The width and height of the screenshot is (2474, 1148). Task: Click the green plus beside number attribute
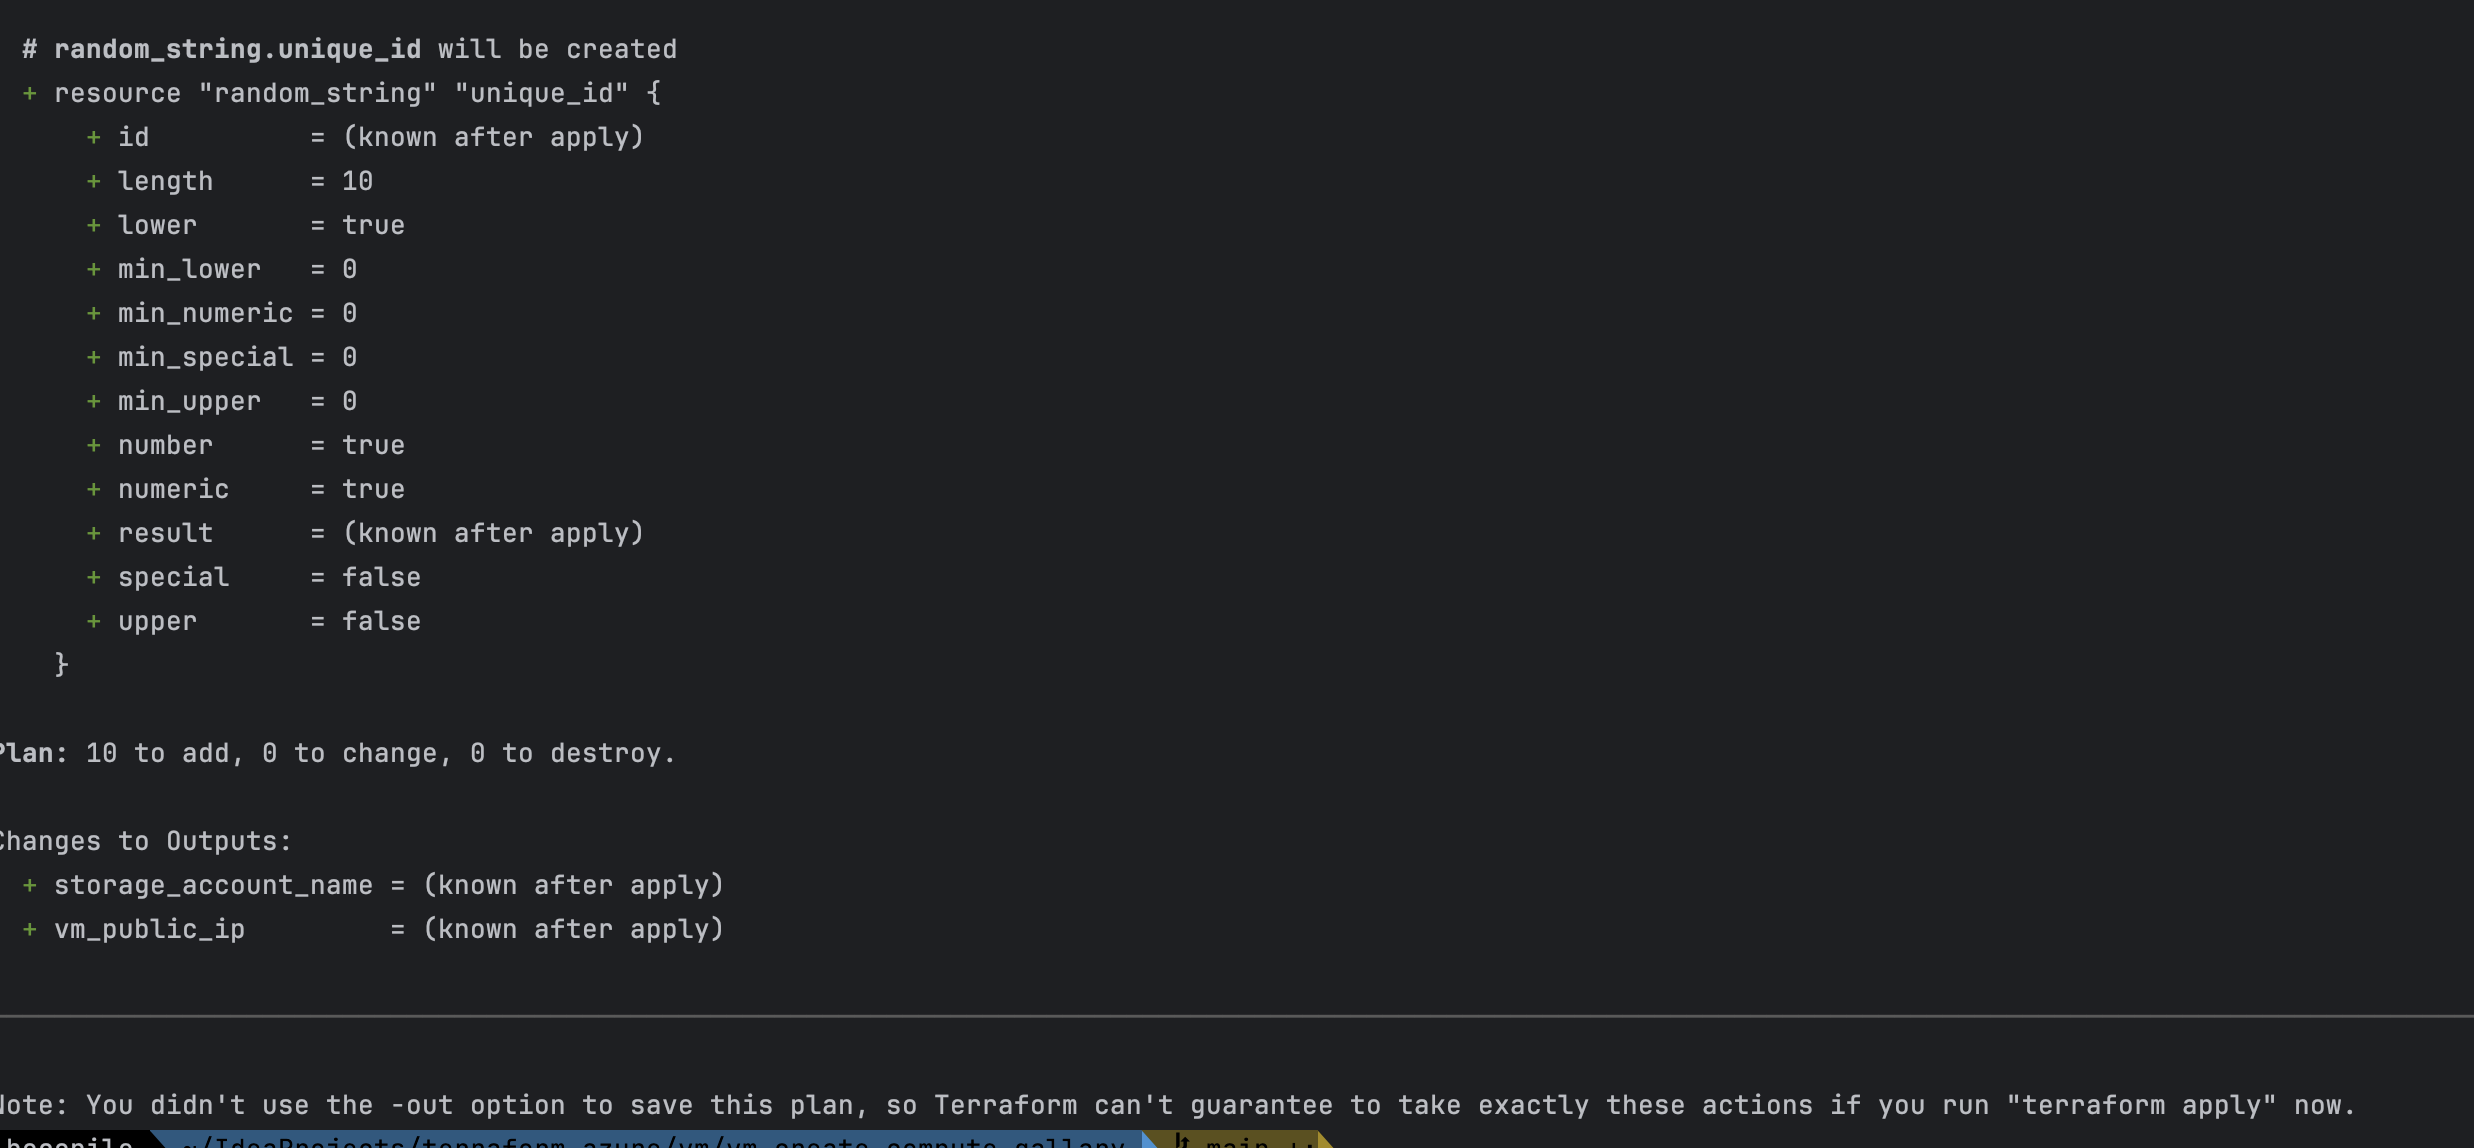click(94, 445)
